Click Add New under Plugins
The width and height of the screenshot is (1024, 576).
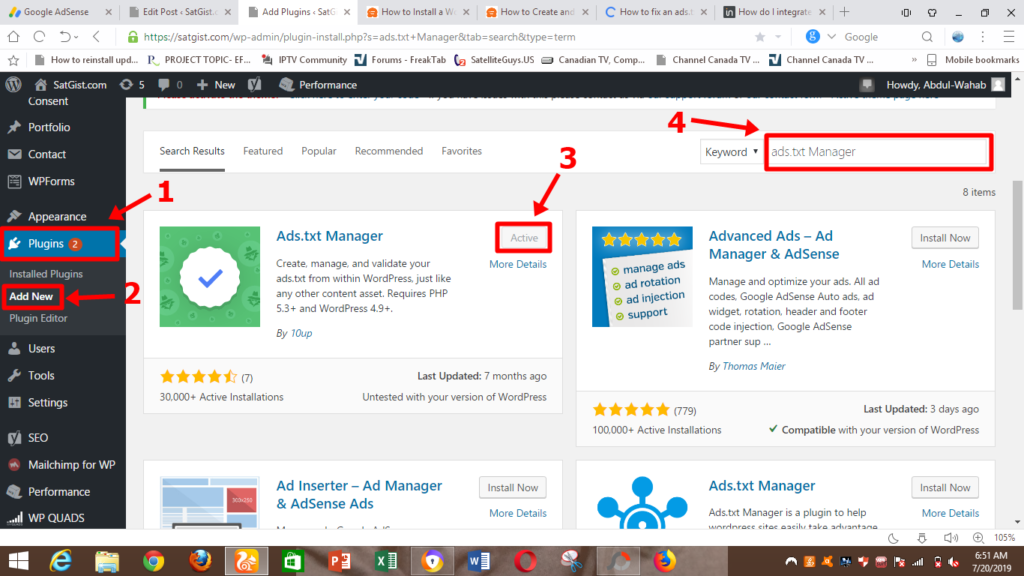[x=31, y=296]
